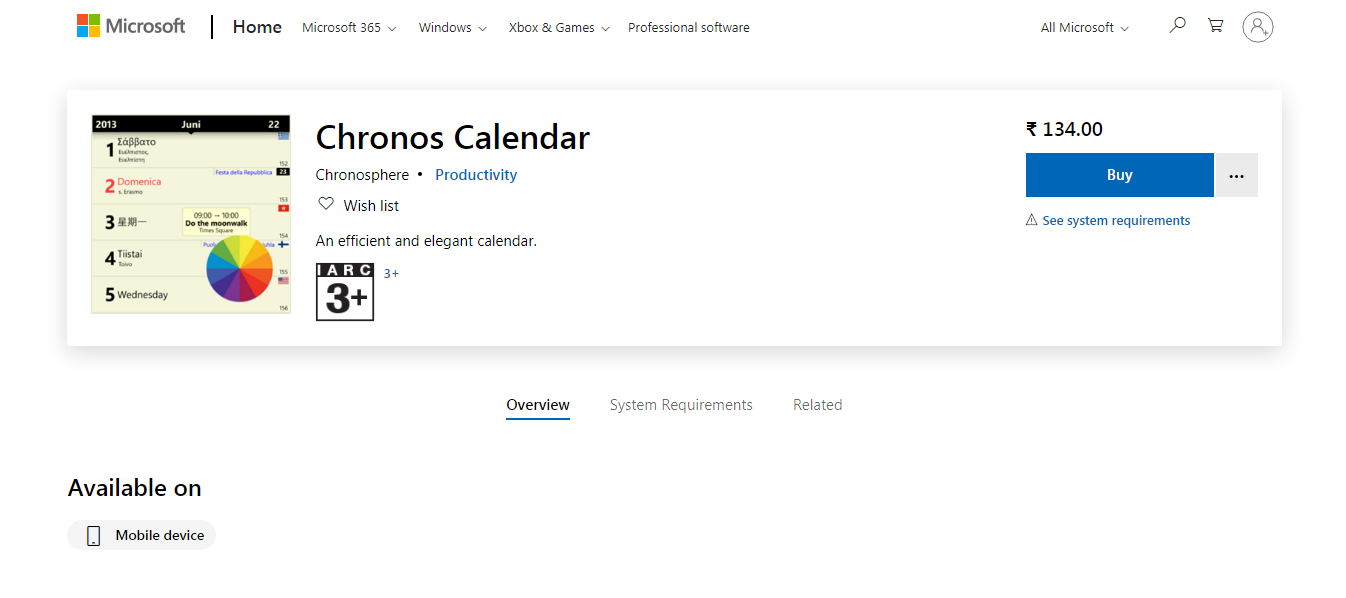Expand the All Microsoft menu

1084,28
